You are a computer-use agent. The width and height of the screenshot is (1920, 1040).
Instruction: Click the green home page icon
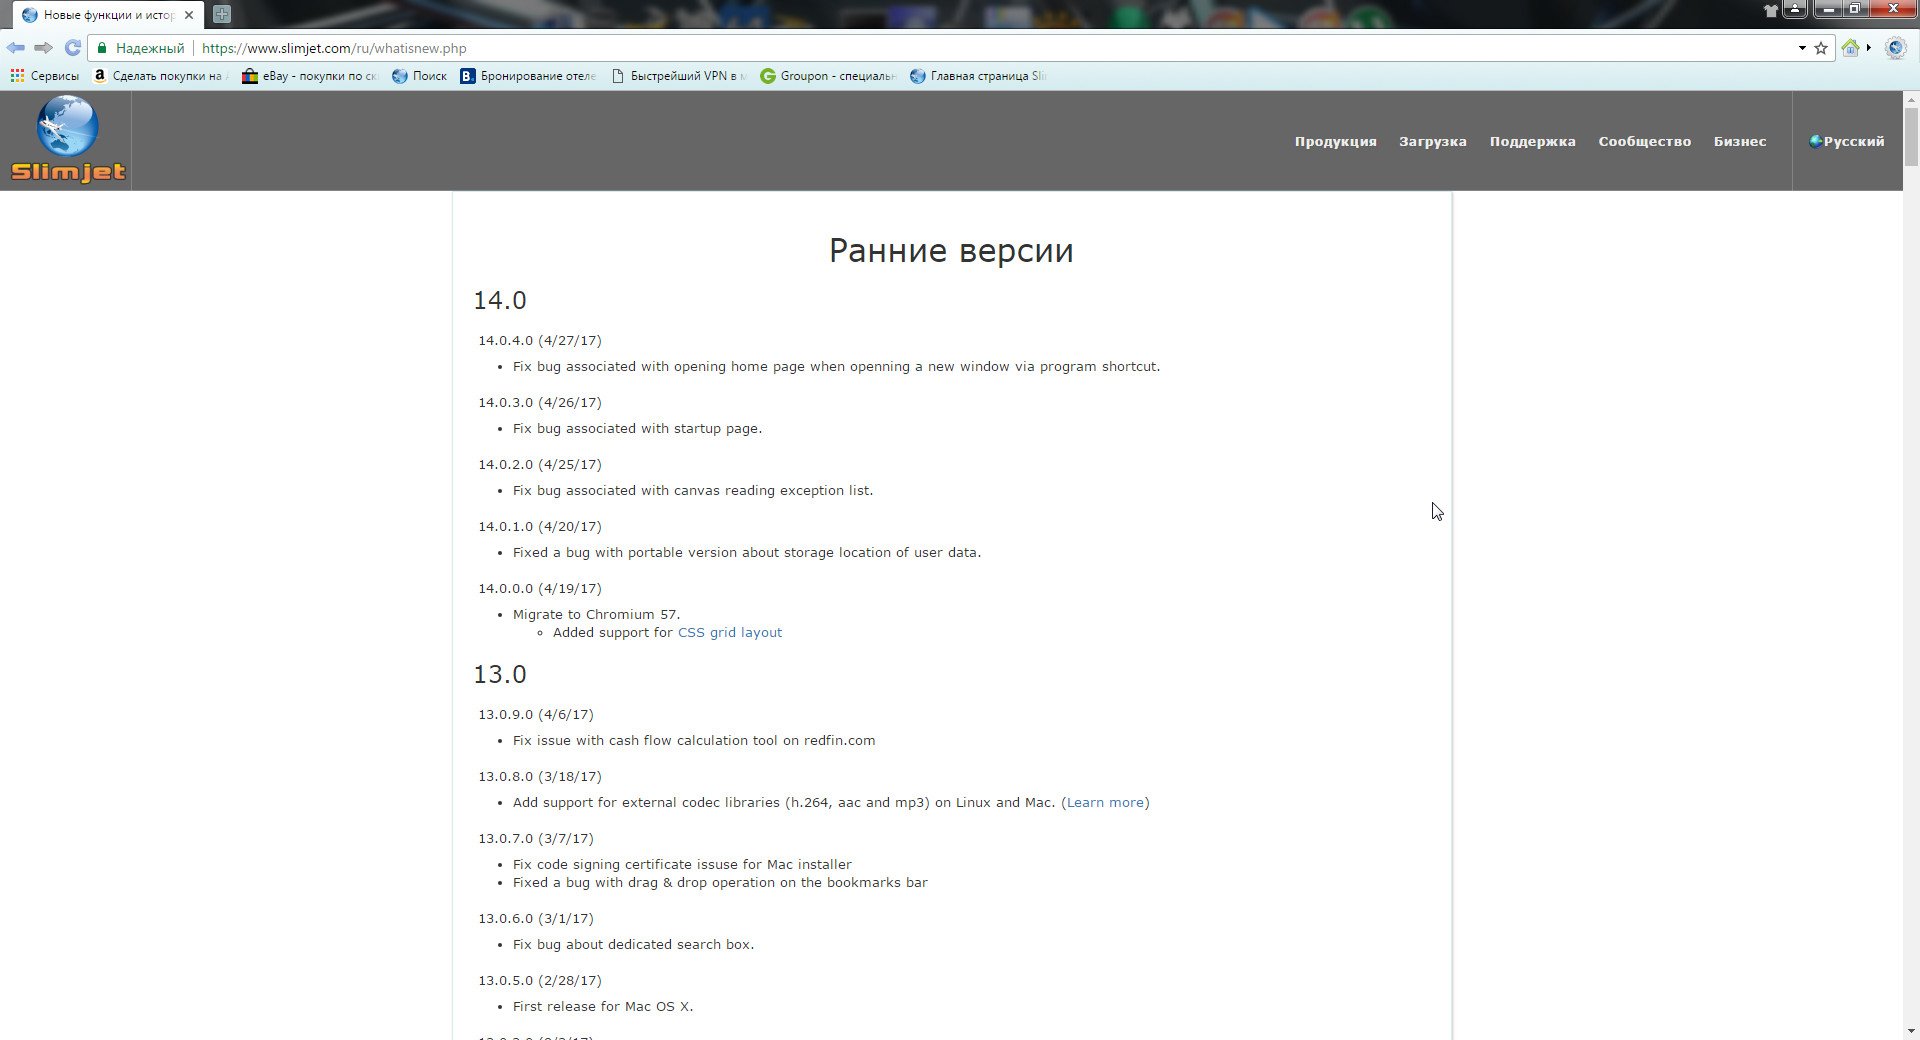coord(1850,48)
